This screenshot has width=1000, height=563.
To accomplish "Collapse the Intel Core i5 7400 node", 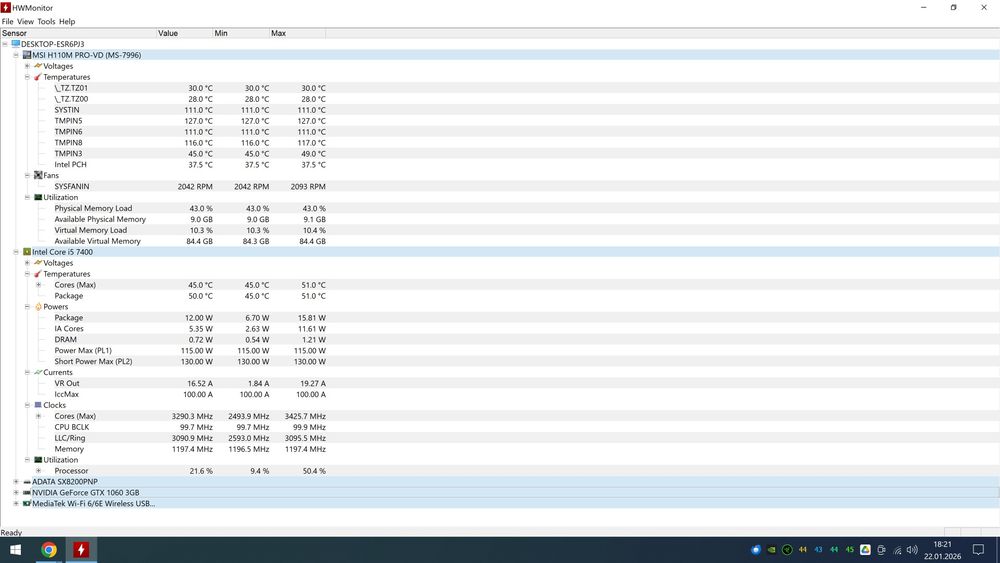I will (16, 252).
